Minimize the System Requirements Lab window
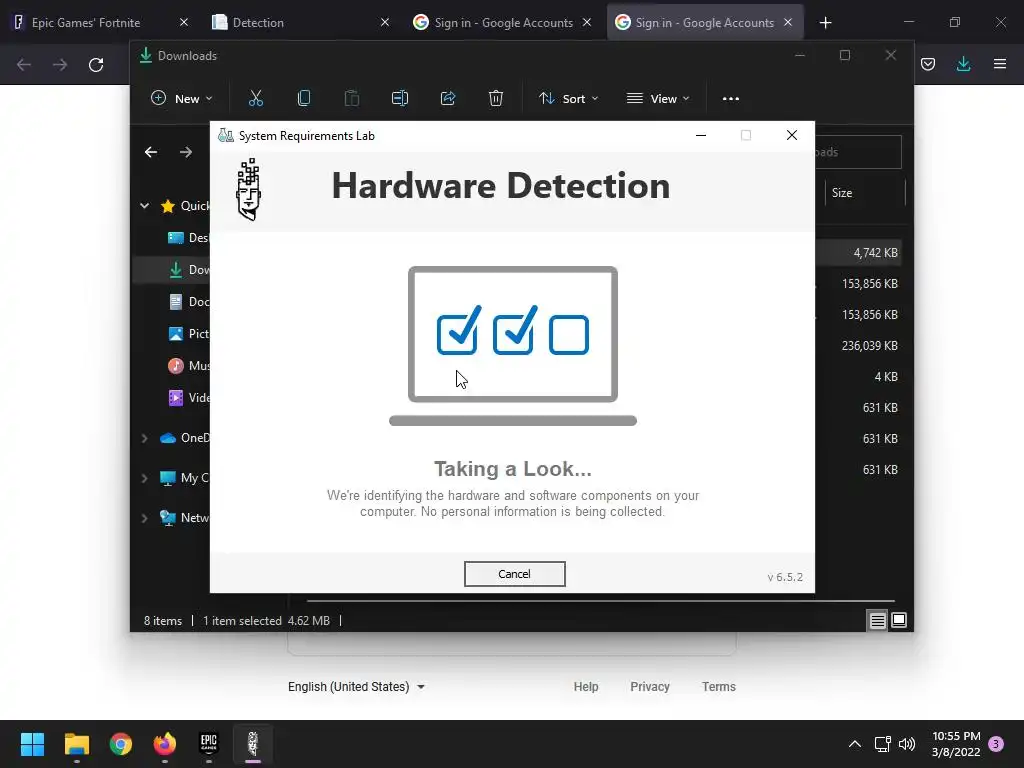Viewport: 1024px width, 768px height. tap(701, 135)
